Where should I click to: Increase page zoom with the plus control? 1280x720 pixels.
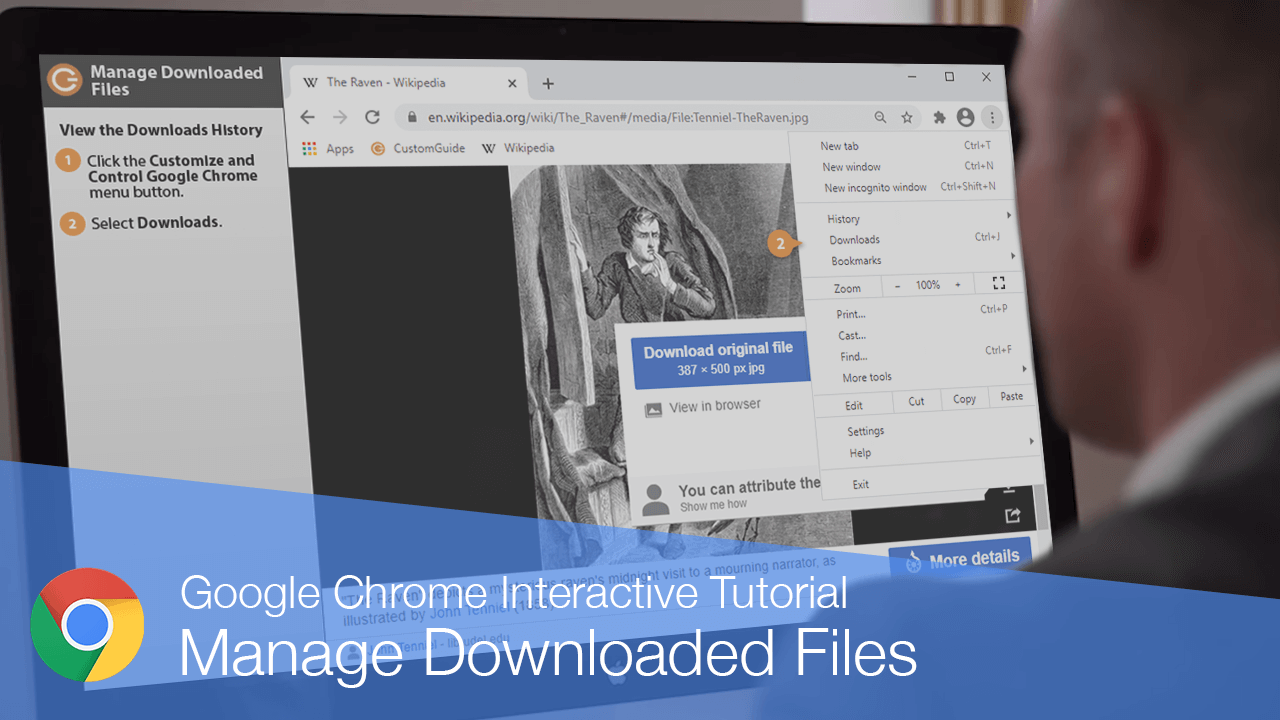[x=957, y=284]
